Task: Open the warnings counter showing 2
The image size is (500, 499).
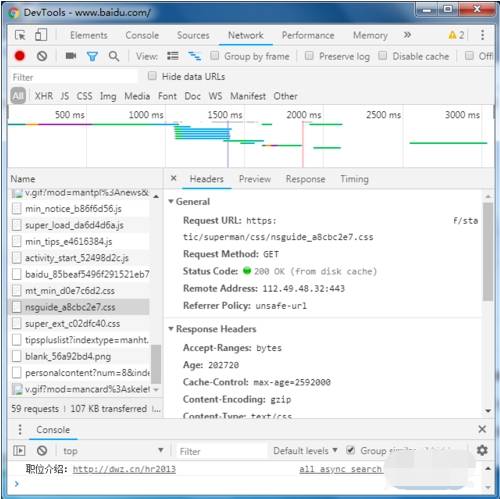Action: [x=456, y=35]
